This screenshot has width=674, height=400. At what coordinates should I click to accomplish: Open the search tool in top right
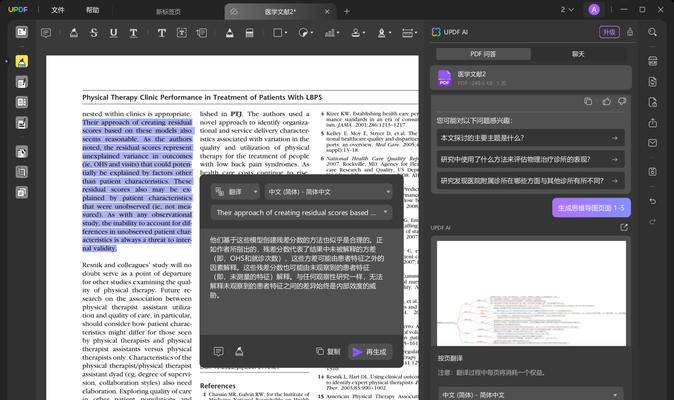[x=652, y=32]
